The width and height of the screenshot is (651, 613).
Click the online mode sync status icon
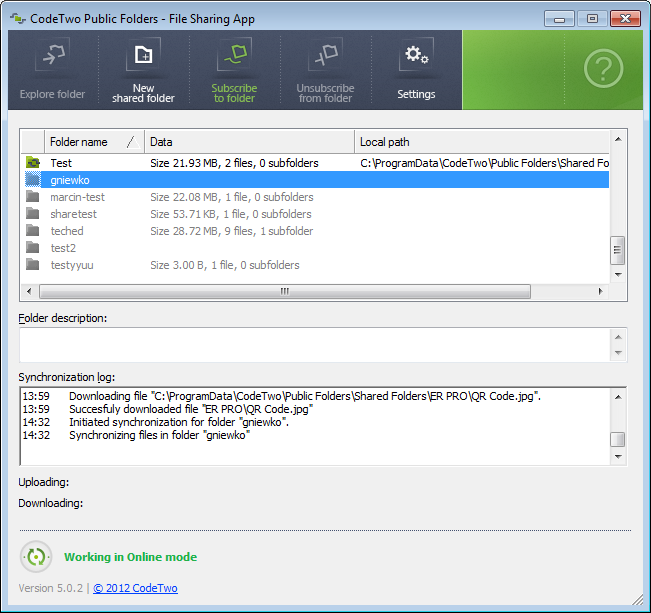[36, 557]
